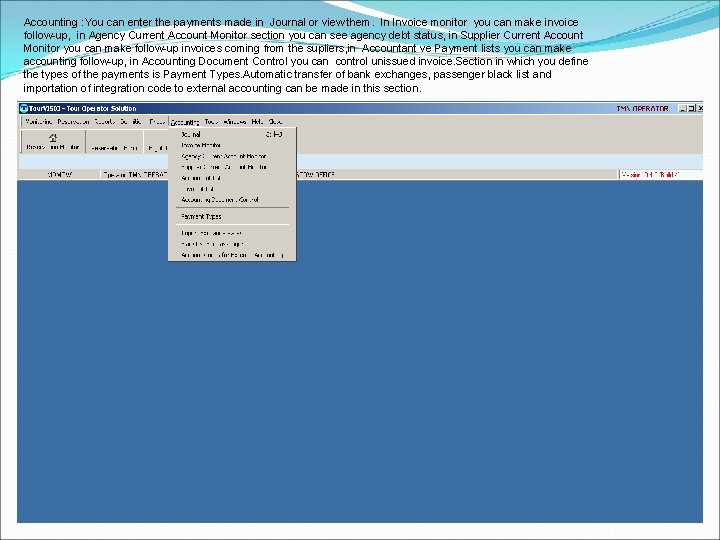Select Accountant List menu entry
Viewport: 720px width, 540px height.
point(232,178)
